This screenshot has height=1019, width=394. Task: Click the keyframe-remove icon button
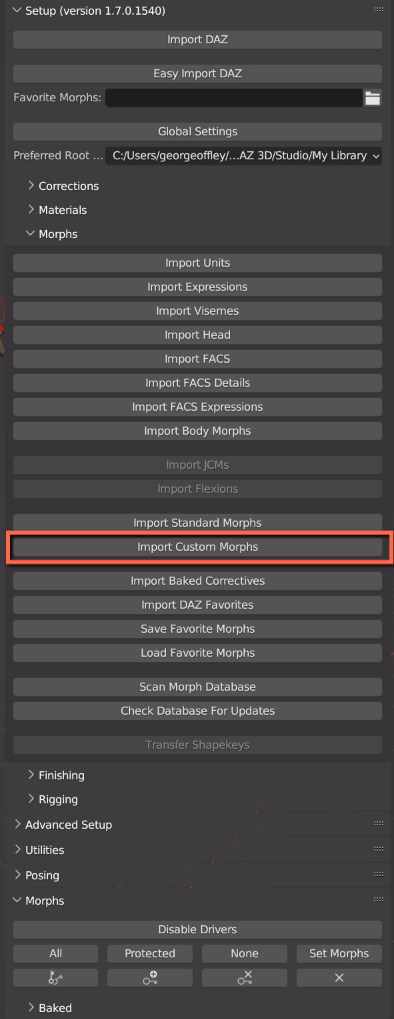click(244, 977)
